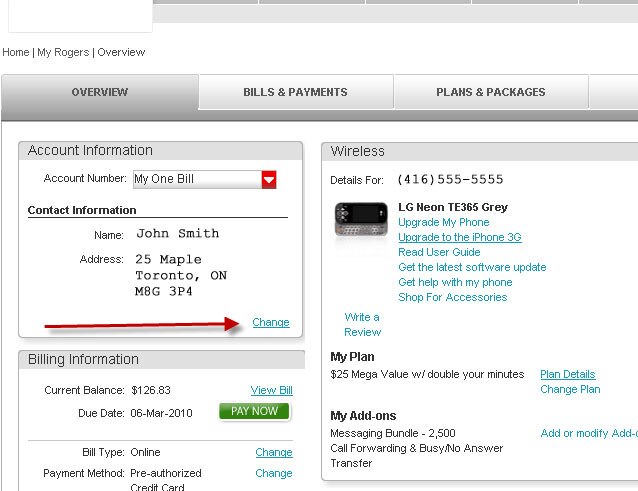The width and height of the screenshot is (638, 491).
Task: Open the View Bill link
Action: pos(271,390)
